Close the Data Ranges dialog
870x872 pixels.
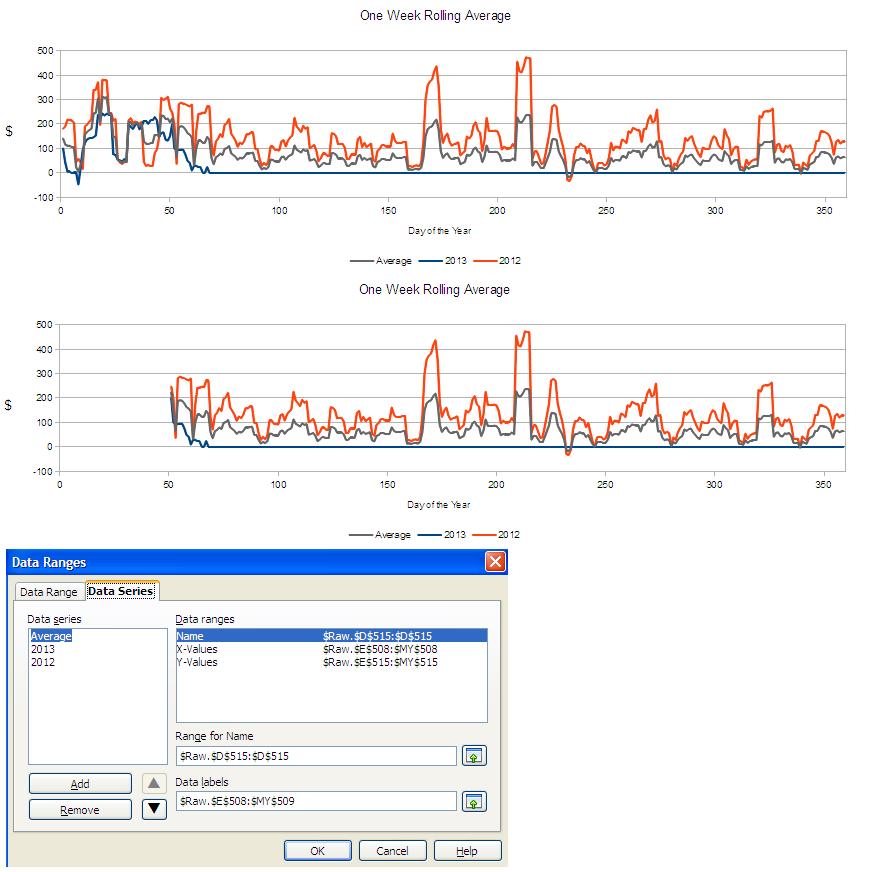[495, 562]
